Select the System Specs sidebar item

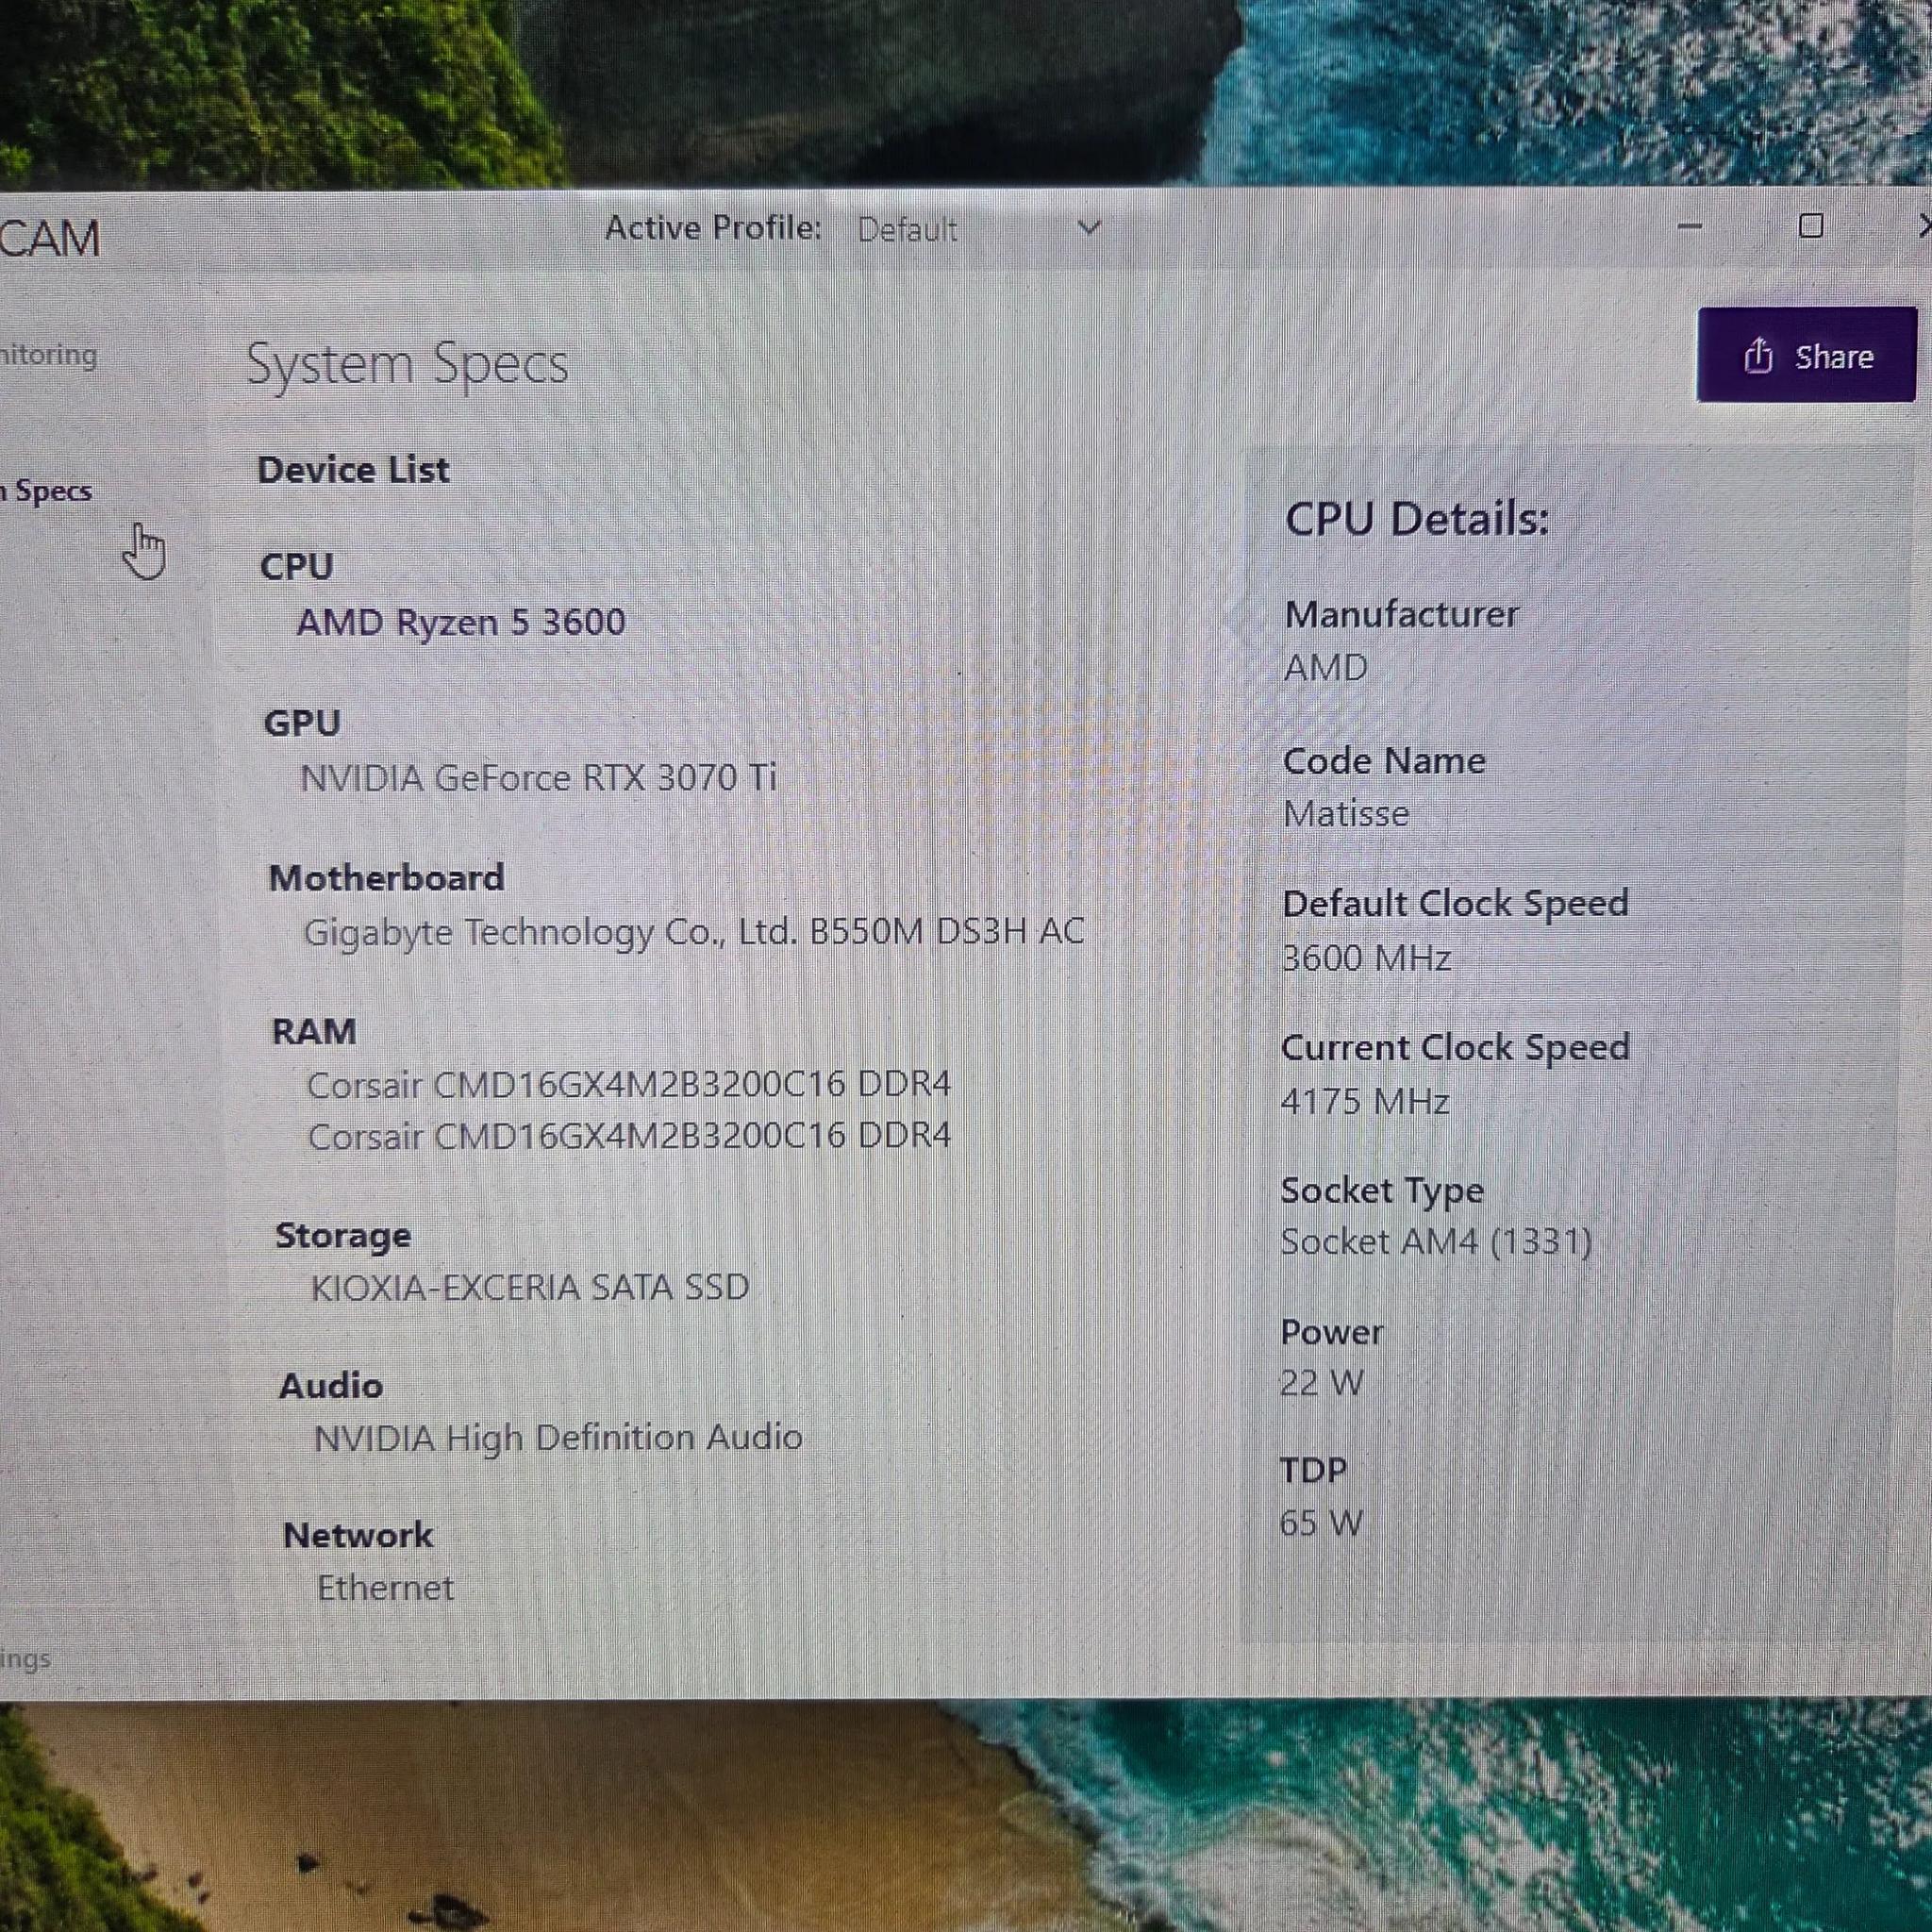[x=46, y=491]
